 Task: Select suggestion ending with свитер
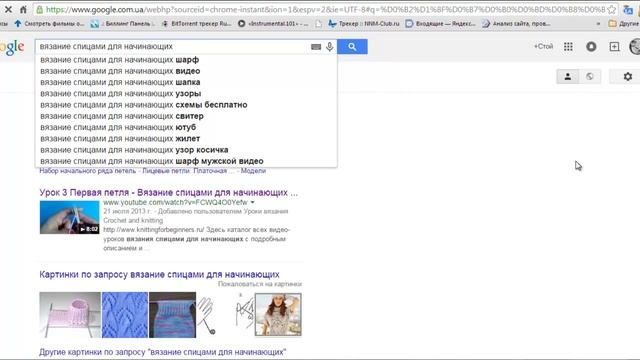pyautogui.click(x=186, y=116)
